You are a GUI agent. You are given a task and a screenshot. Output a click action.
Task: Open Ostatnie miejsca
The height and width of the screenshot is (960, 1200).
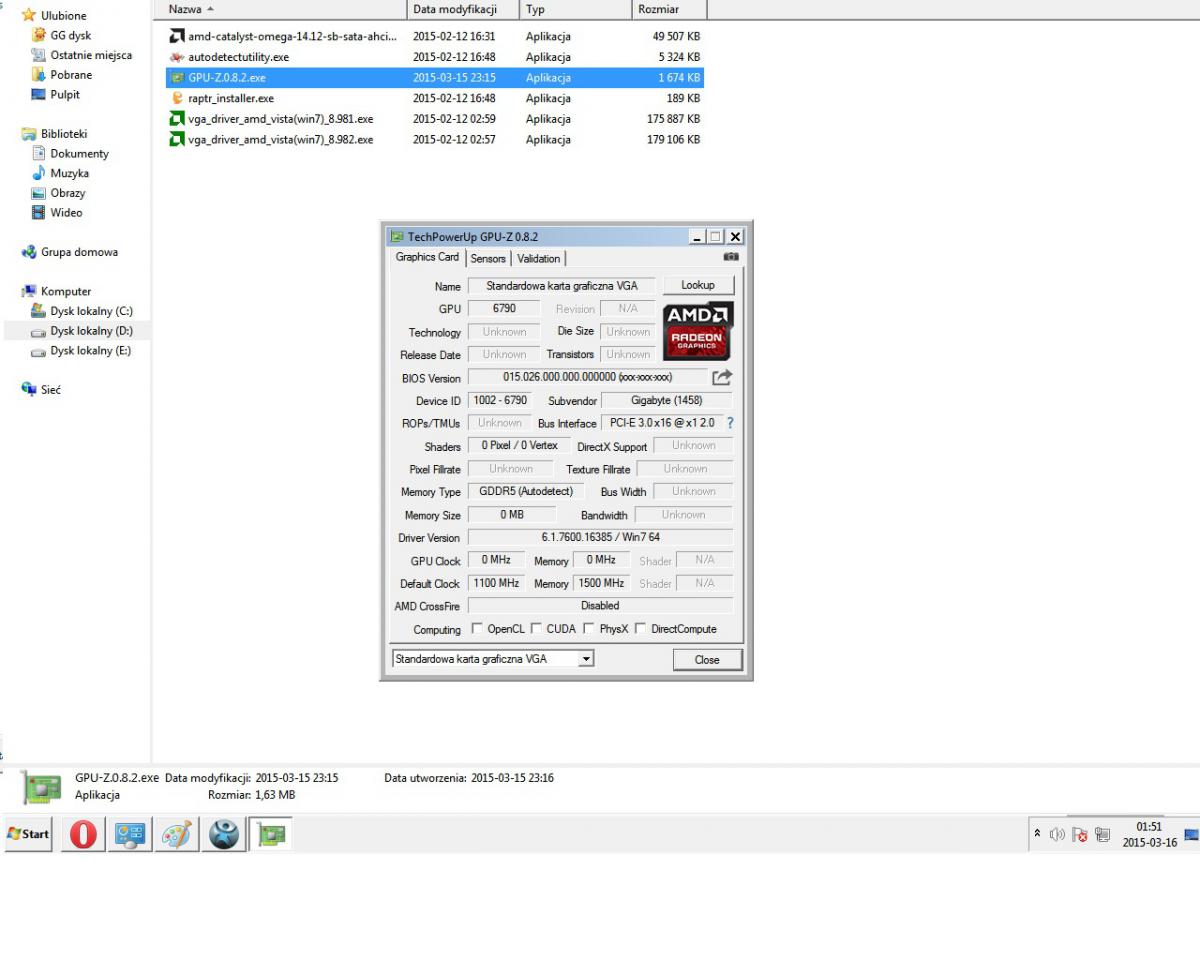82,55
